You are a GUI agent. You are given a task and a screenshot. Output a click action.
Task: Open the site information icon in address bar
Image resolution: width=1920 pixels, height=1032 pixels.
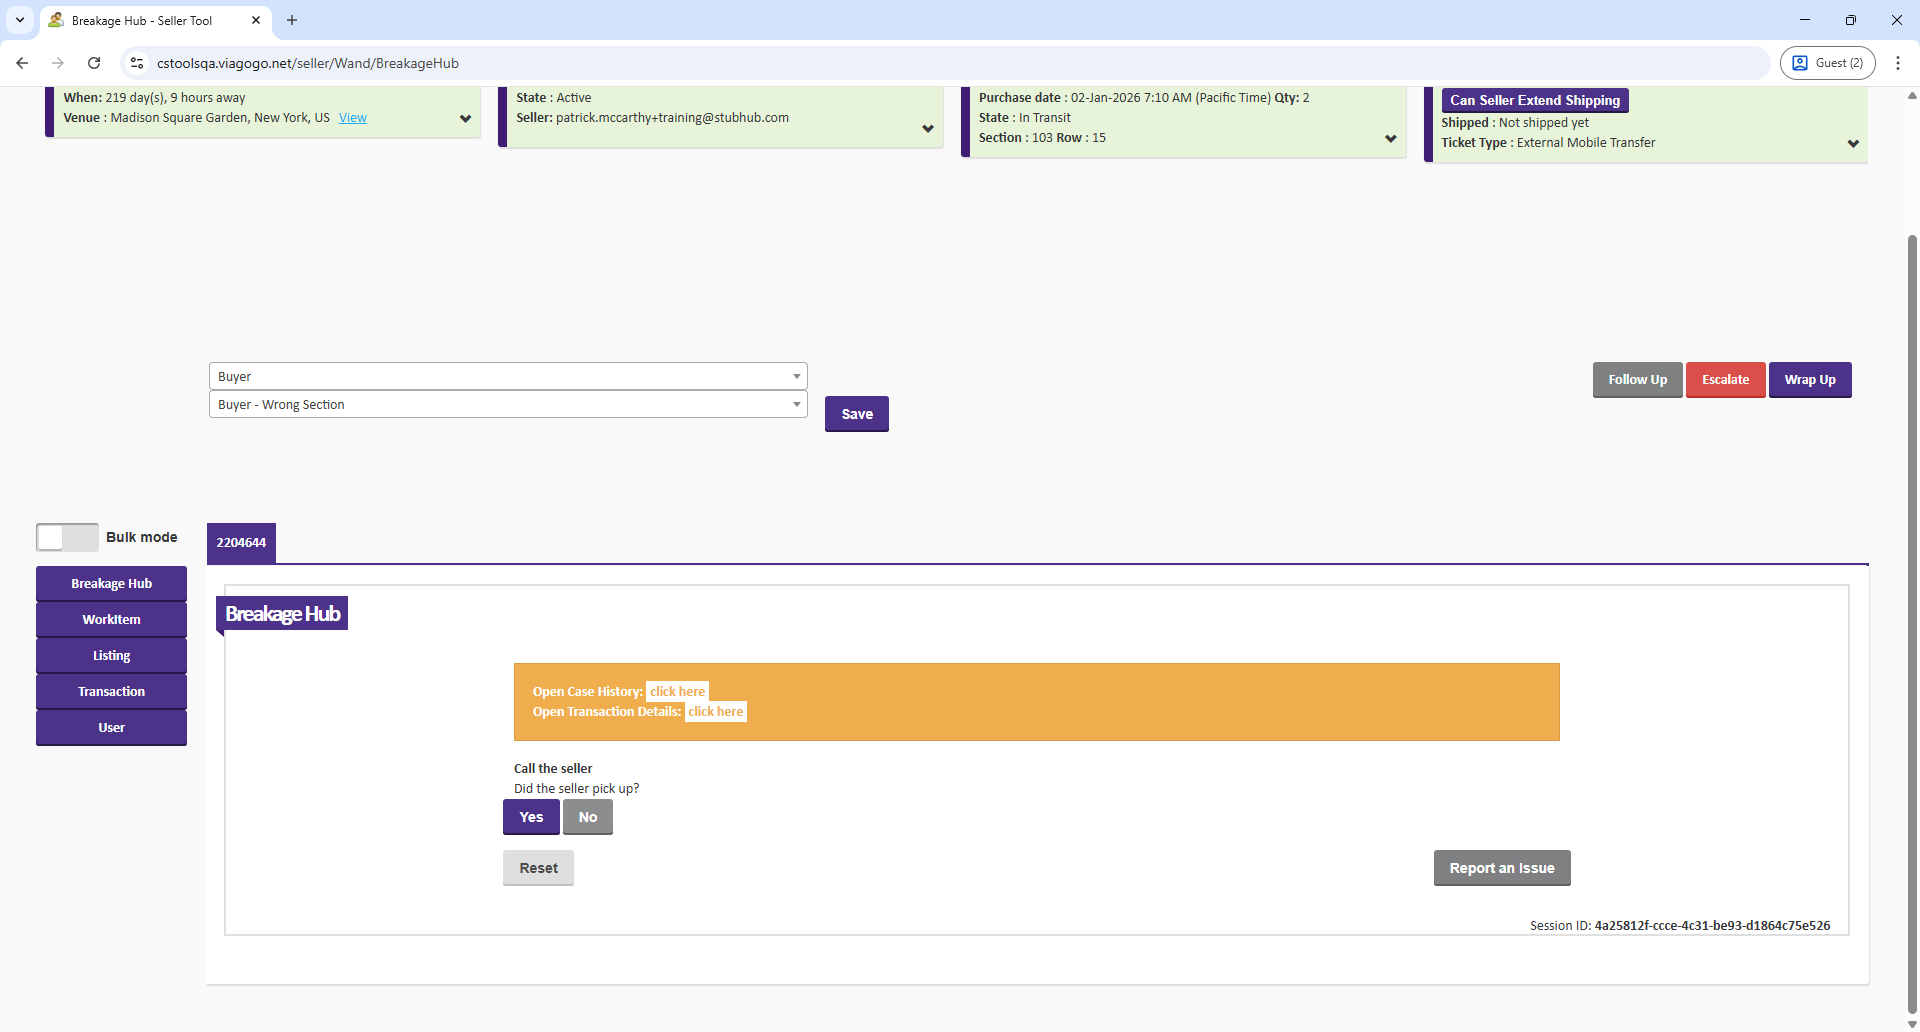(x=137, y=63)
